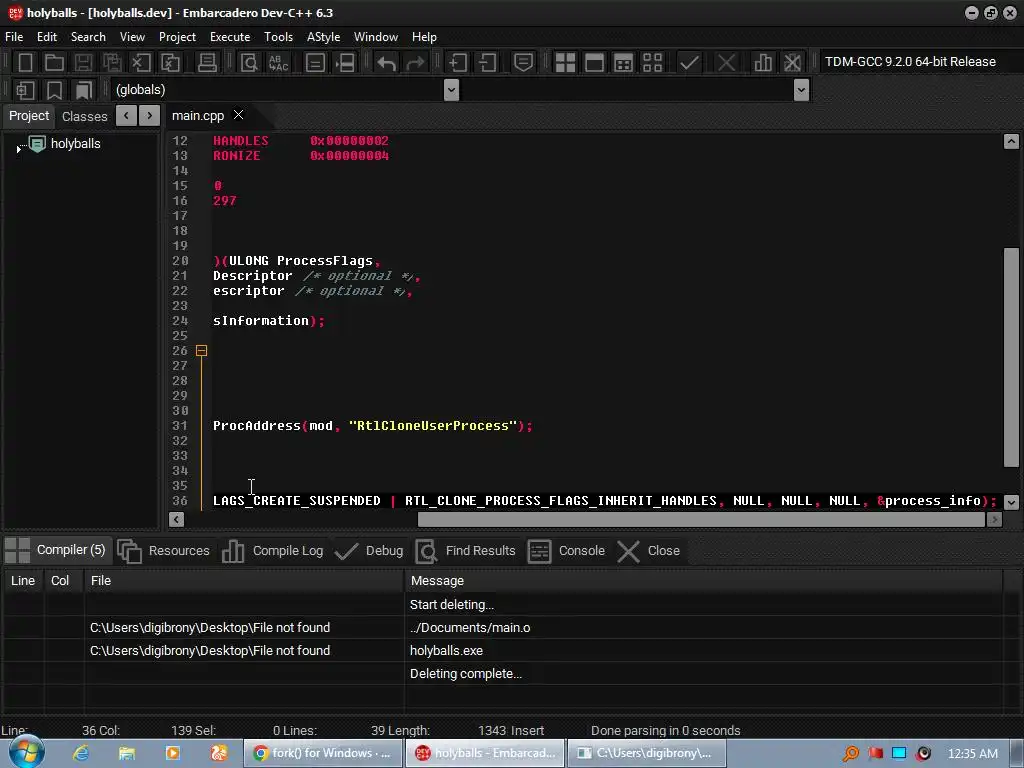
Task: Click the Indent toolbar icon
Action: [x=458, y=63]
